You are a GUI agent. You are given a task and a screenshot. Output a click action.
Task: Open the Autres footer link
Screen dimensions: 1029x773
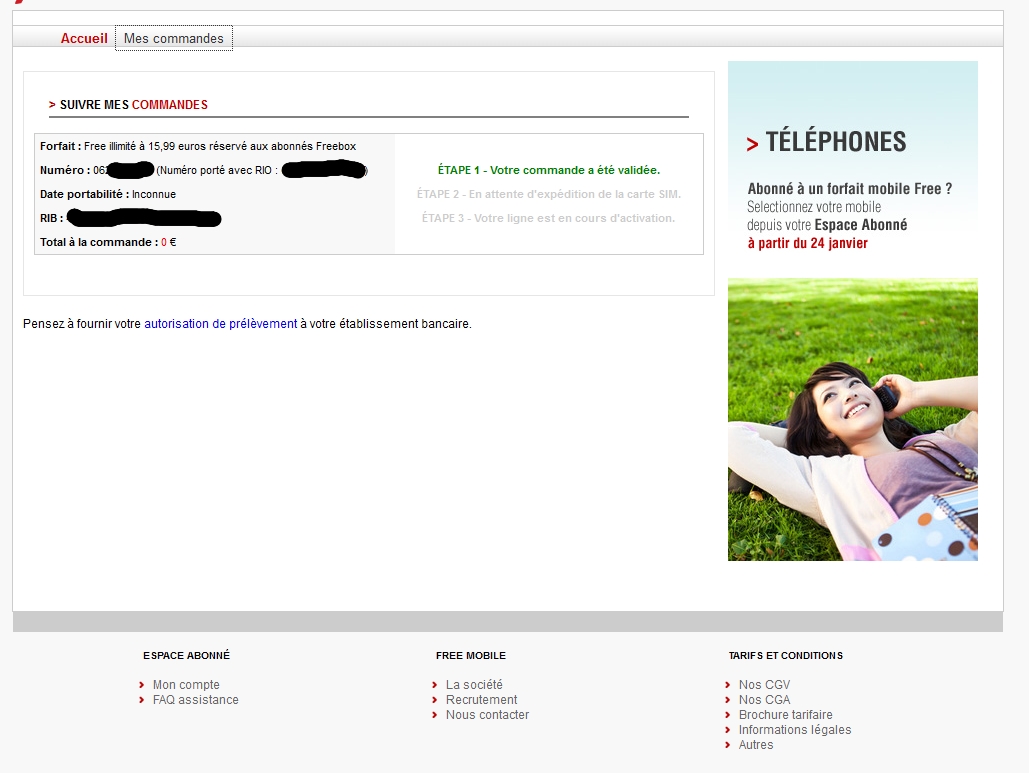tap(756, 745)
